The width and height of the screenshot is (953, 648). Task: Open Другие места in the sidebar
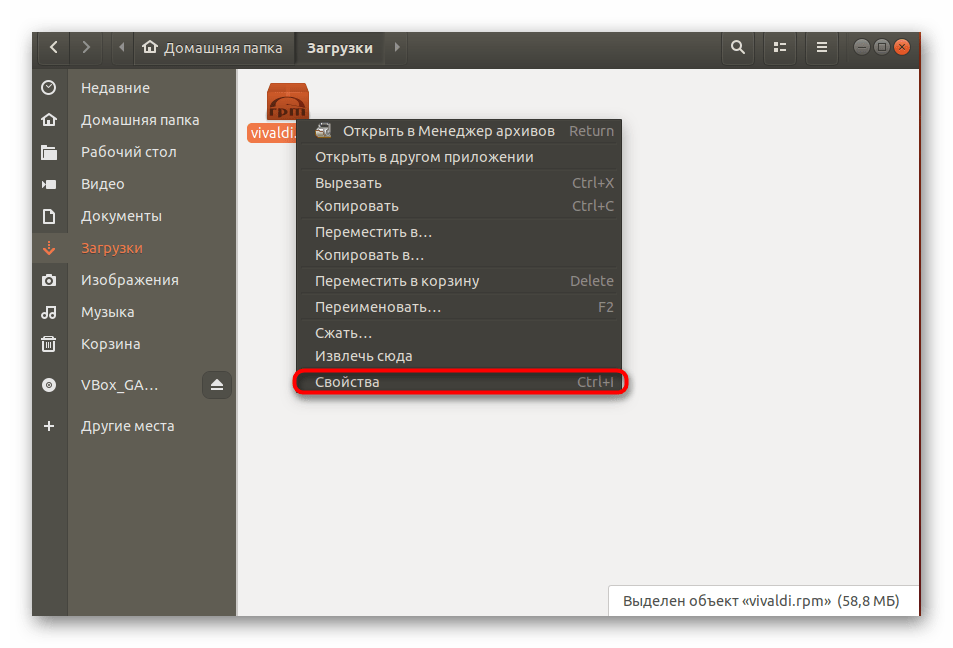pyautogui.click(x=127, y=426)
